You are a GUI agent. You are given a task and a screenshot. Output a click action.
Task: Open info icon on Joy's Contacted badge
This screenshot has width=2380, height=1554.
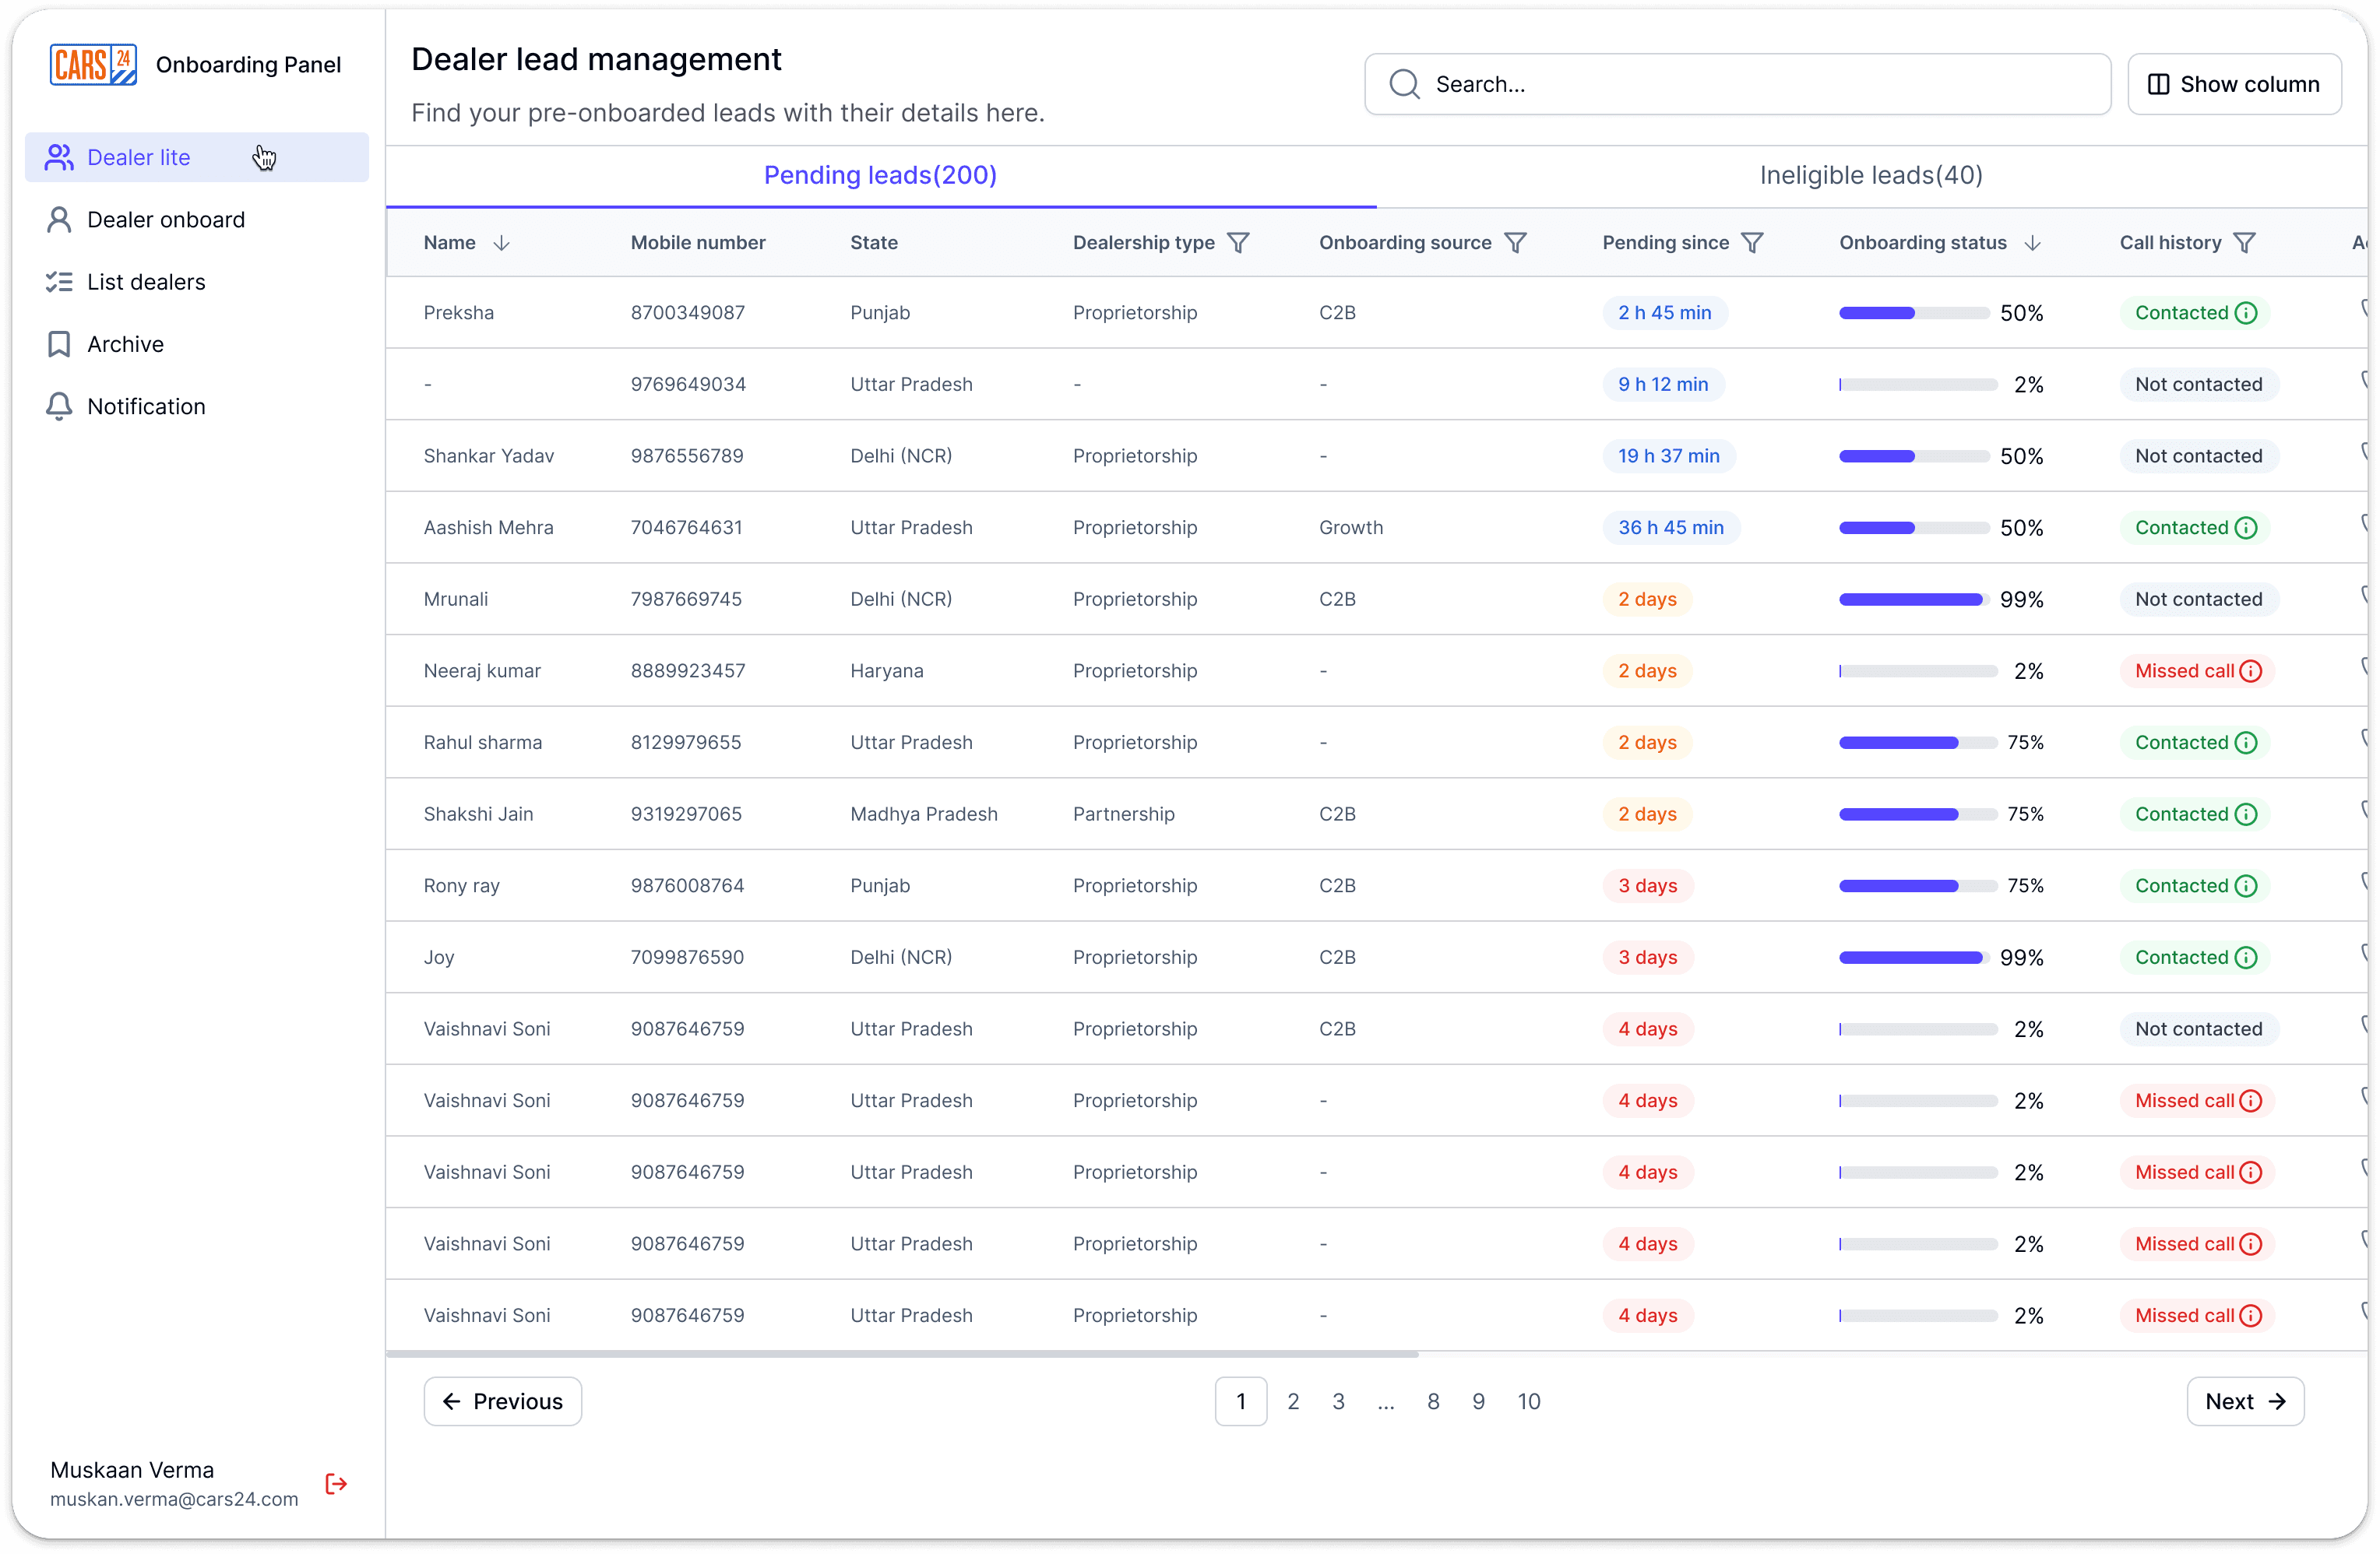click(x=2246, y=958)
